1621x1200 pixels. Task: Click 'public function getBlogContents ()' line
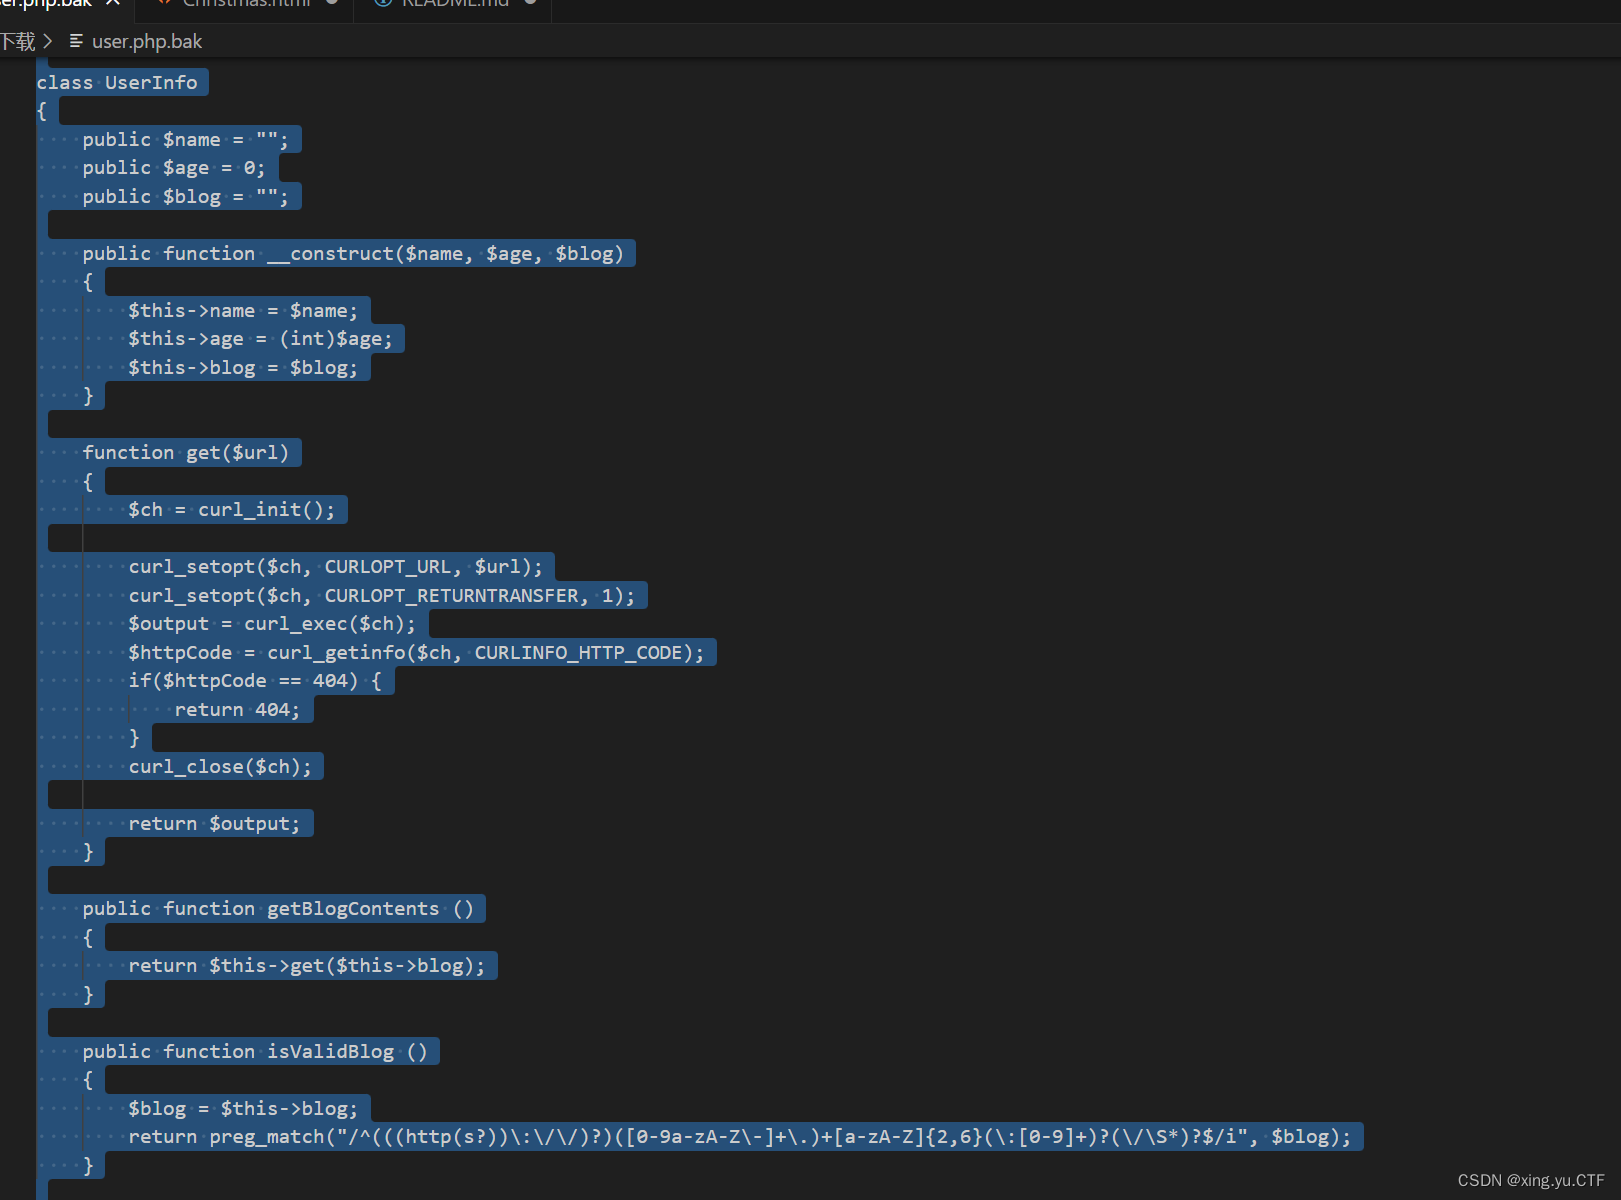click(x=278, y=909)
